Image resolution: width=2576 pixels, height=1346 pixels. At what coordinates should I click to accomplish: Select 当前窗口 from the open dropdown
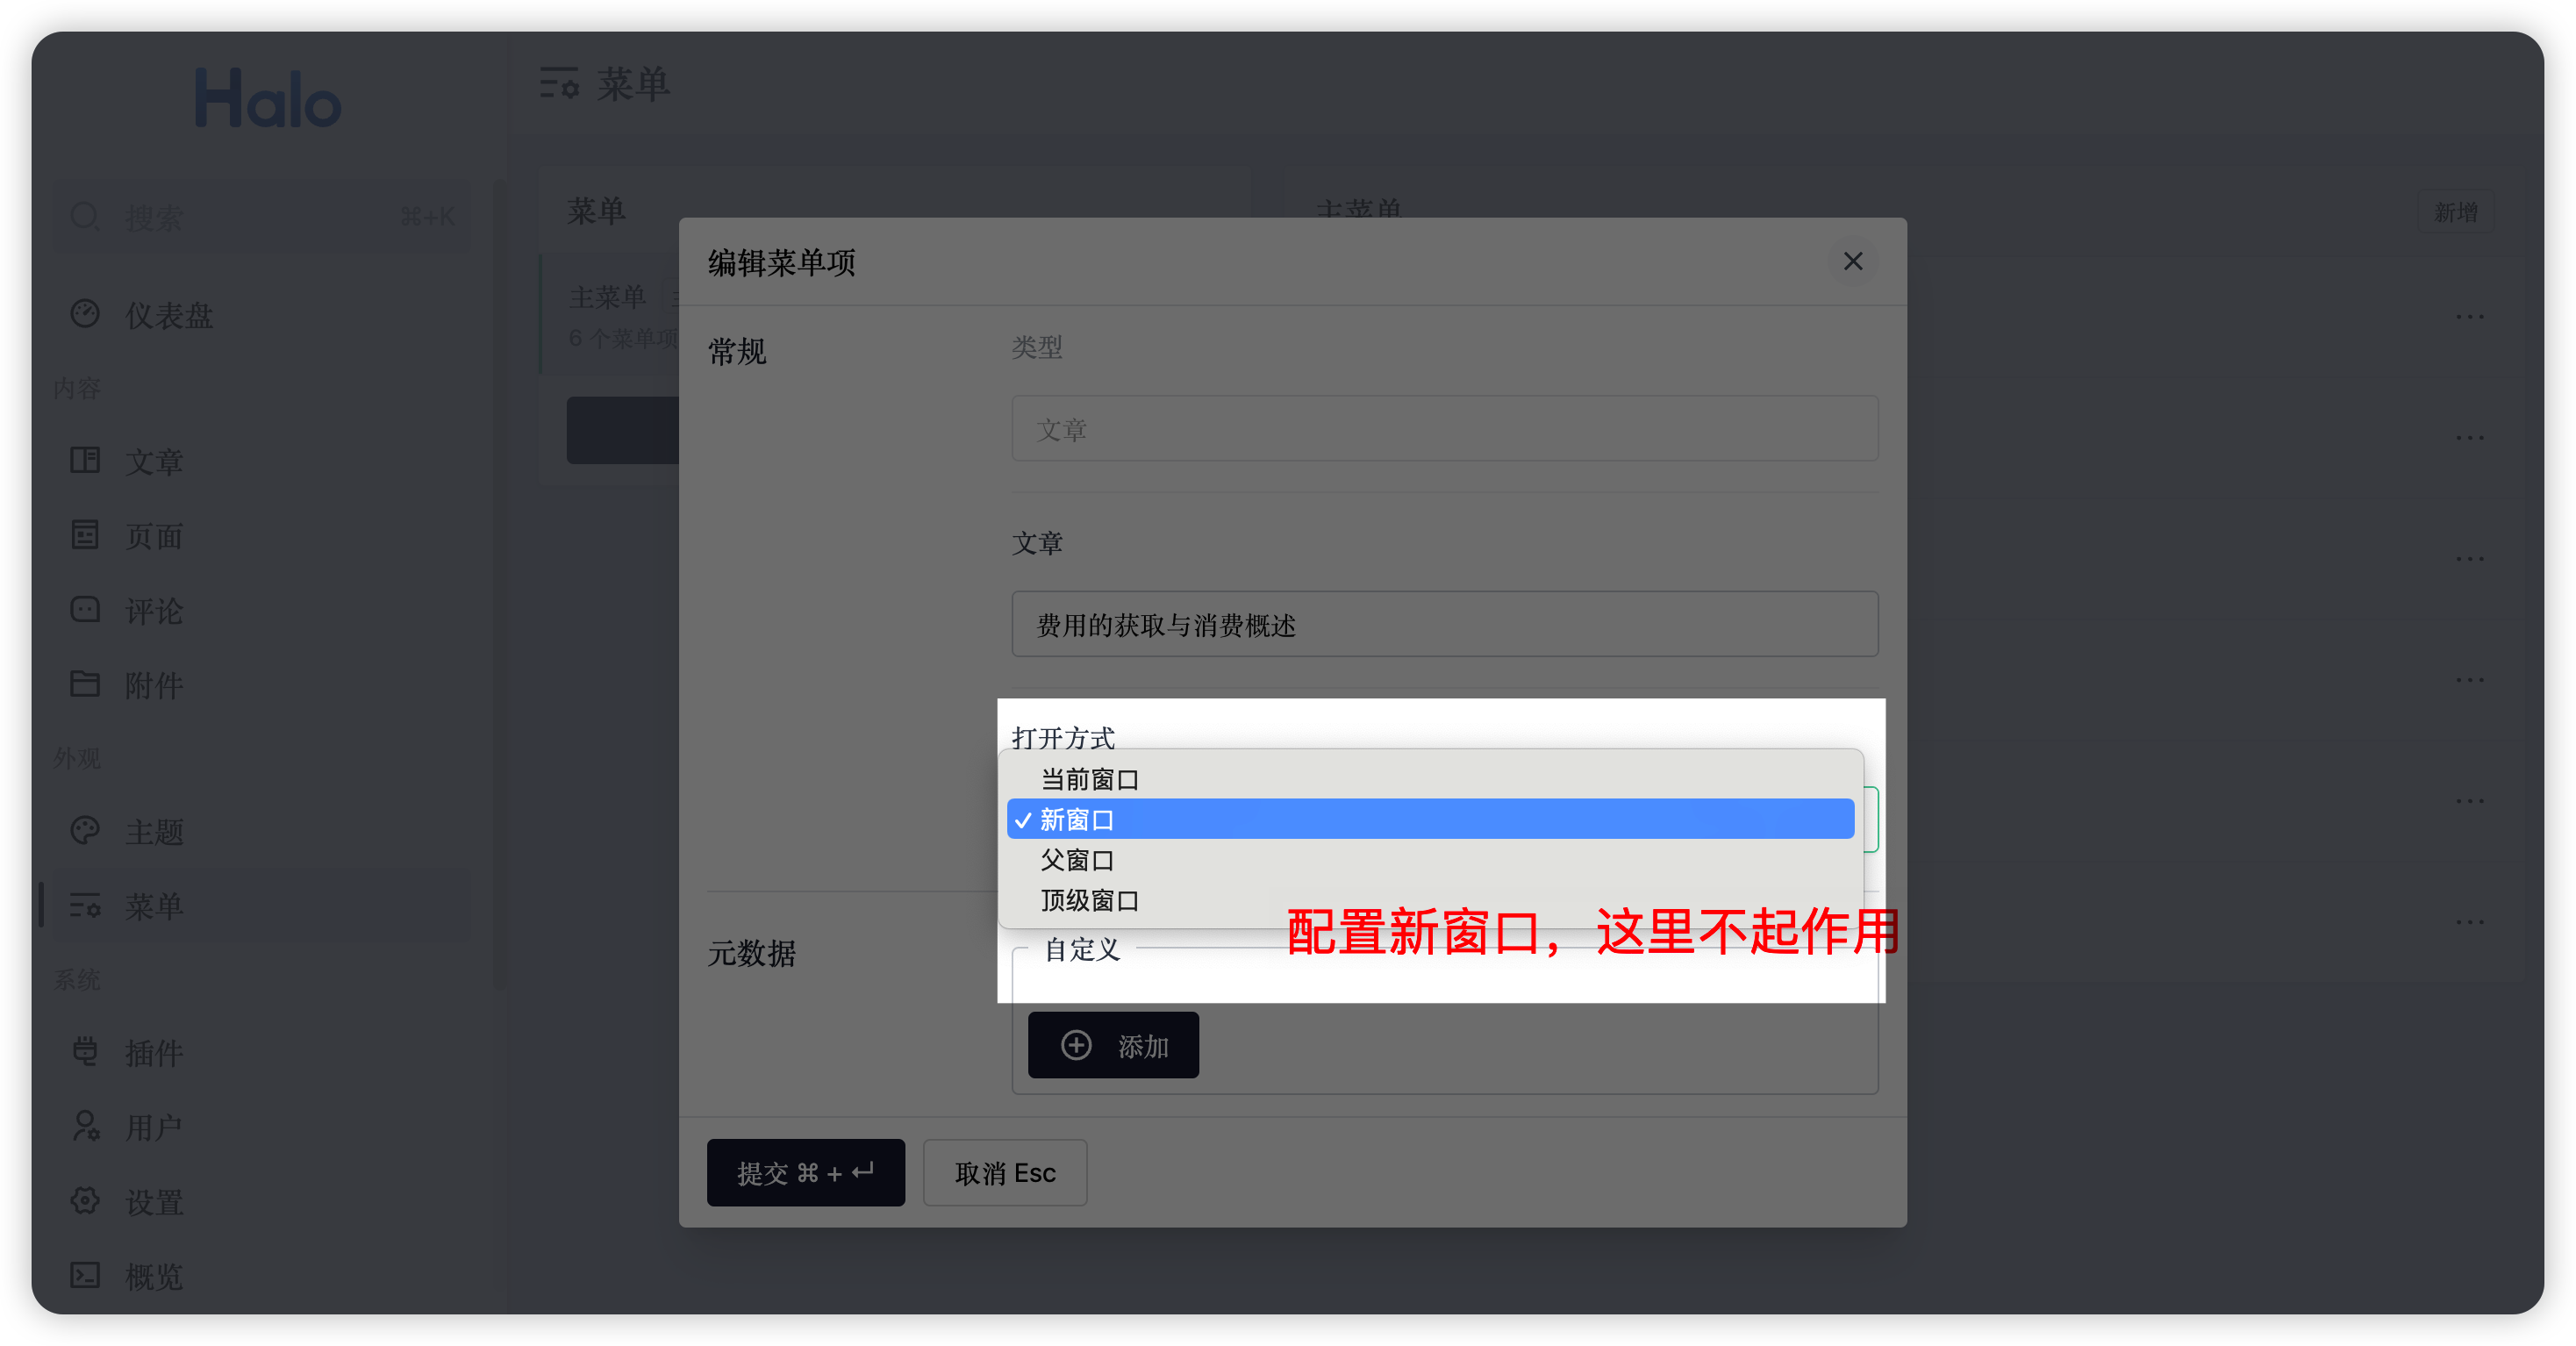(1090, 779)
